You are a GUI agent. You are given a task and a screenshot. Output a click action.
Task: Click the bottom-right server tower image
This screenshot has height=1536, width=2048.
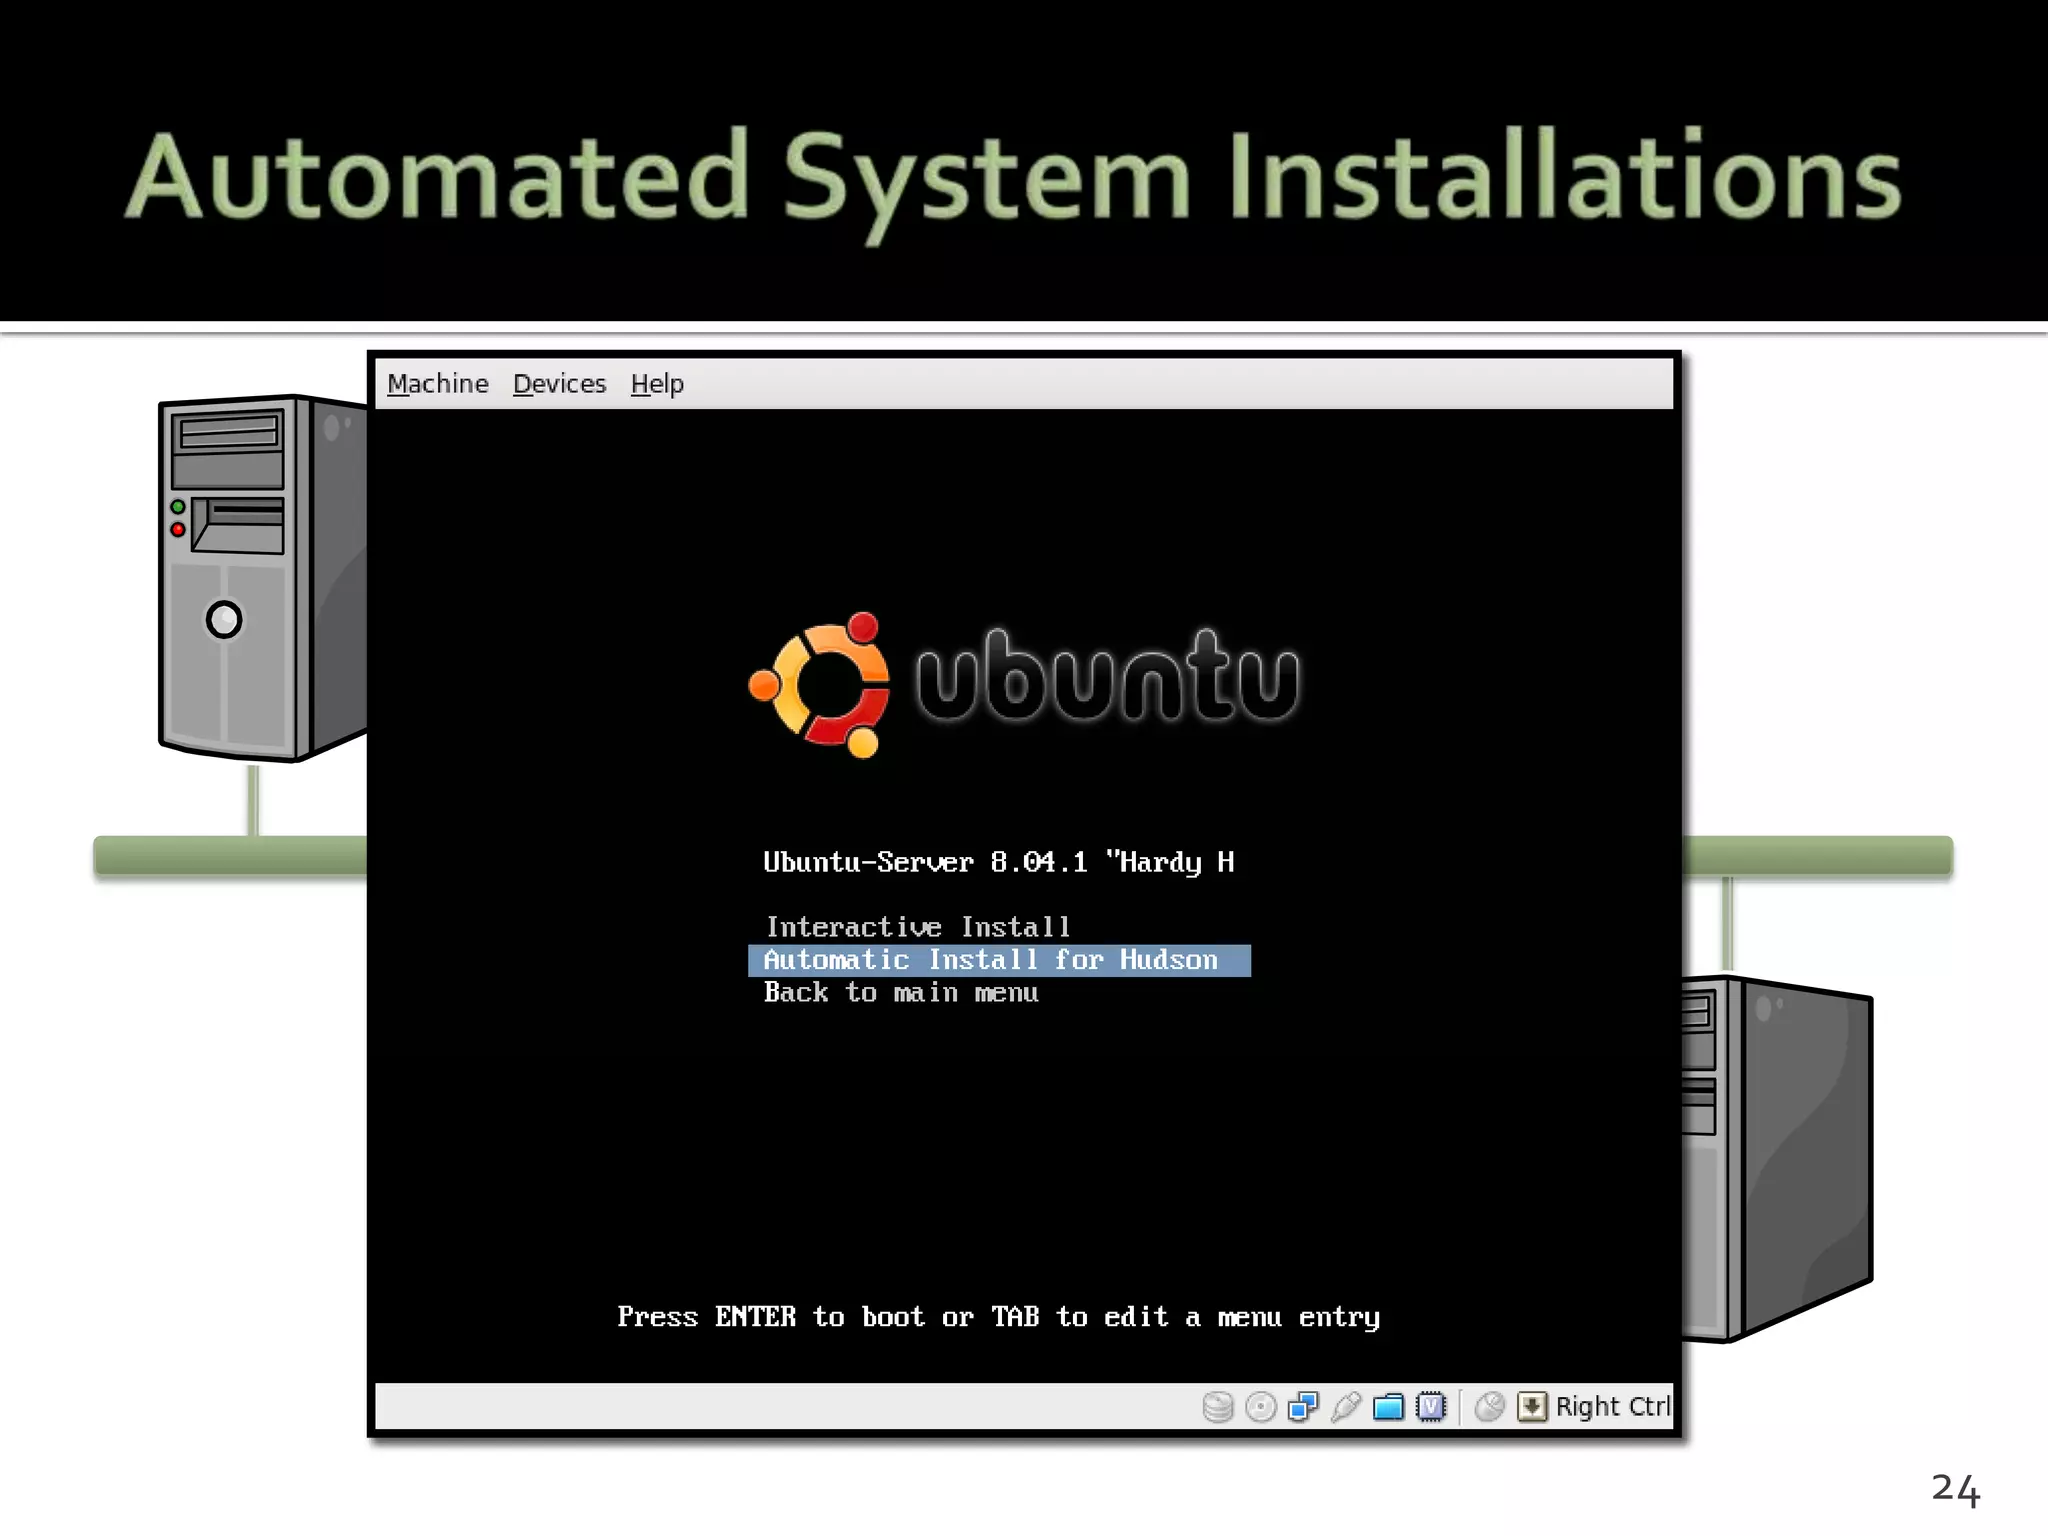(1777, 1160)
